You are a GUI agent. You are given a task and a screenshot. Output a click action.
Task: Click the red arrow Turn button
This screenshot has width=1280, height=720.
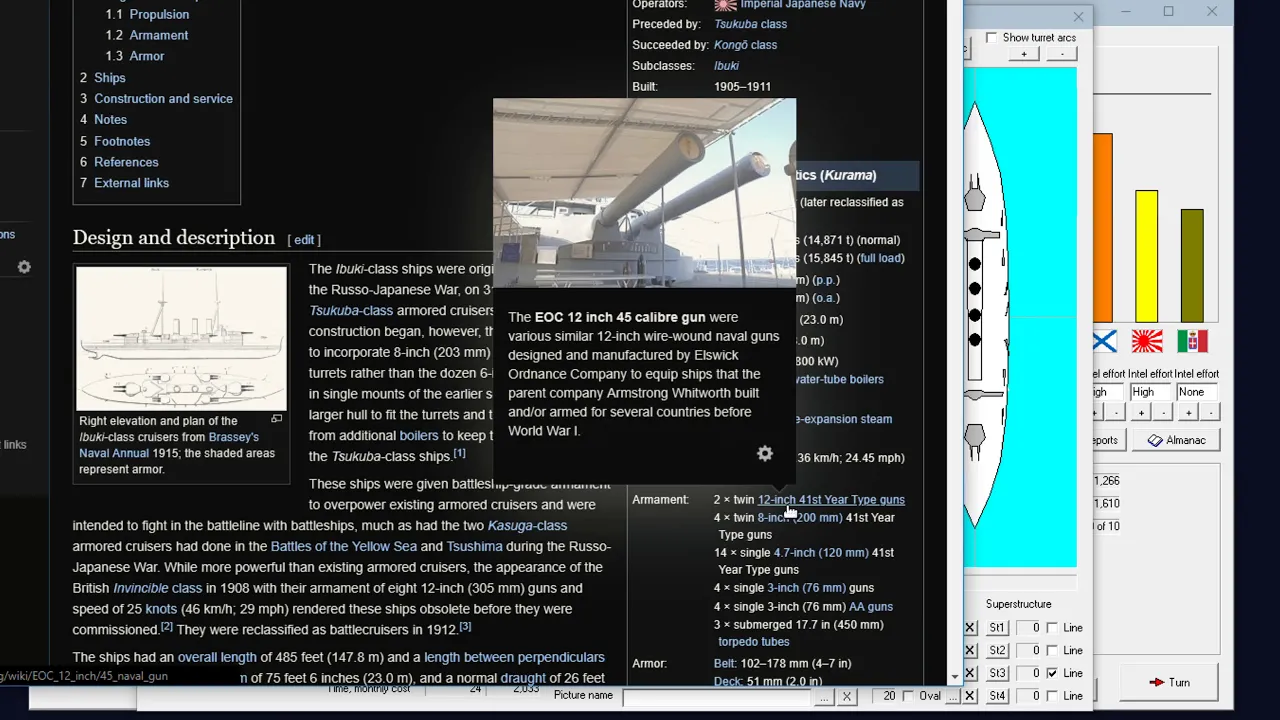click(x=1169, y=682)
